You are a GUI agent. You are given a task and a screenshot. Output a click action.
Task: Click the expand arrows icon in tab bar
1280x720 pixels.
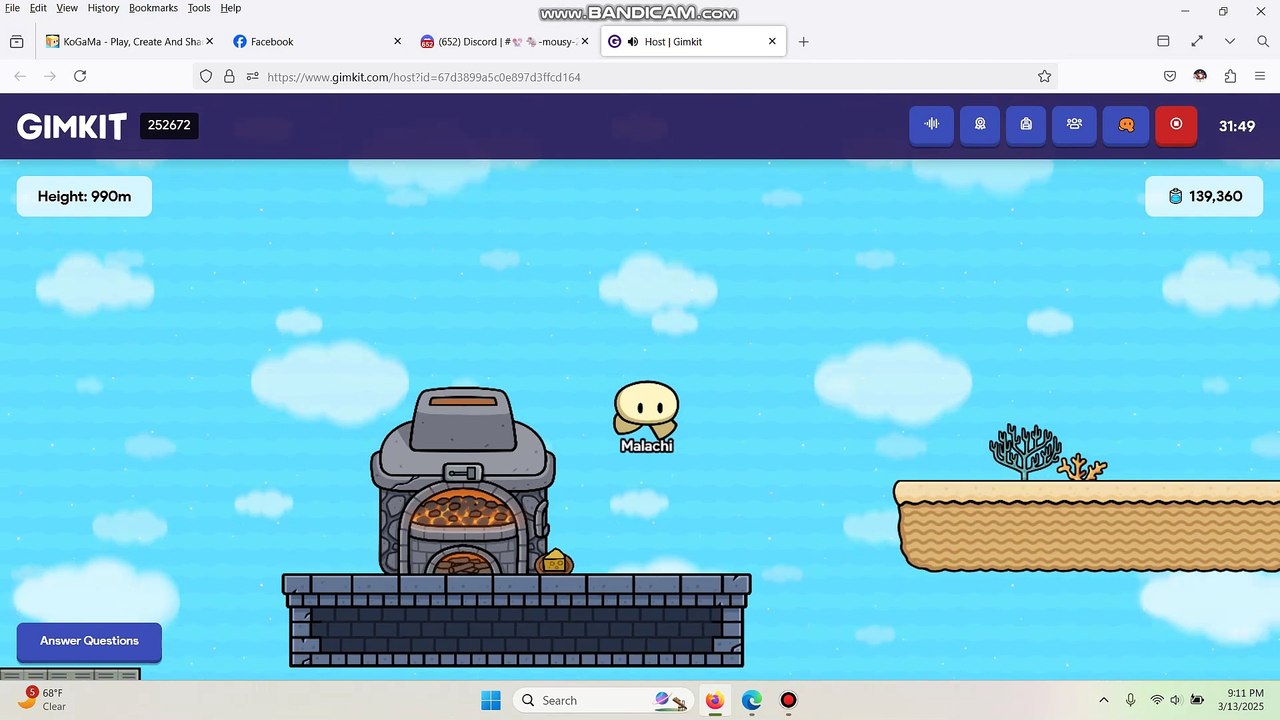tap(1197, 41)
